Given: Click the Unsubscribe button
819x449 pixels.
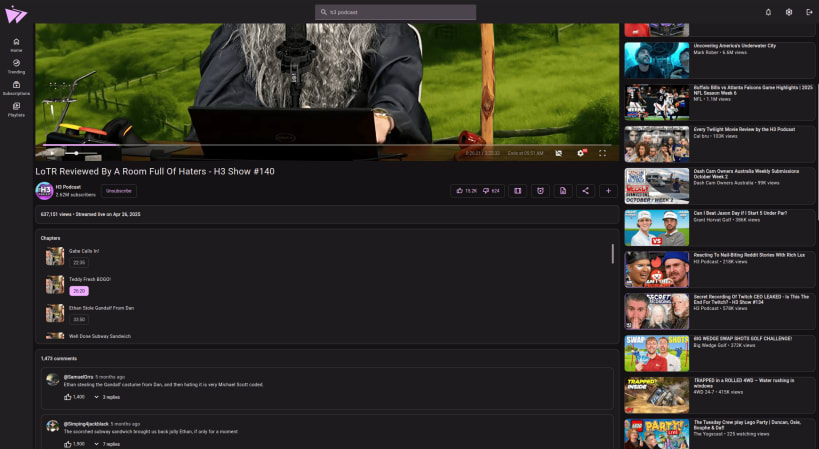Looking at the screenshot, I should [x=119, y=191].
